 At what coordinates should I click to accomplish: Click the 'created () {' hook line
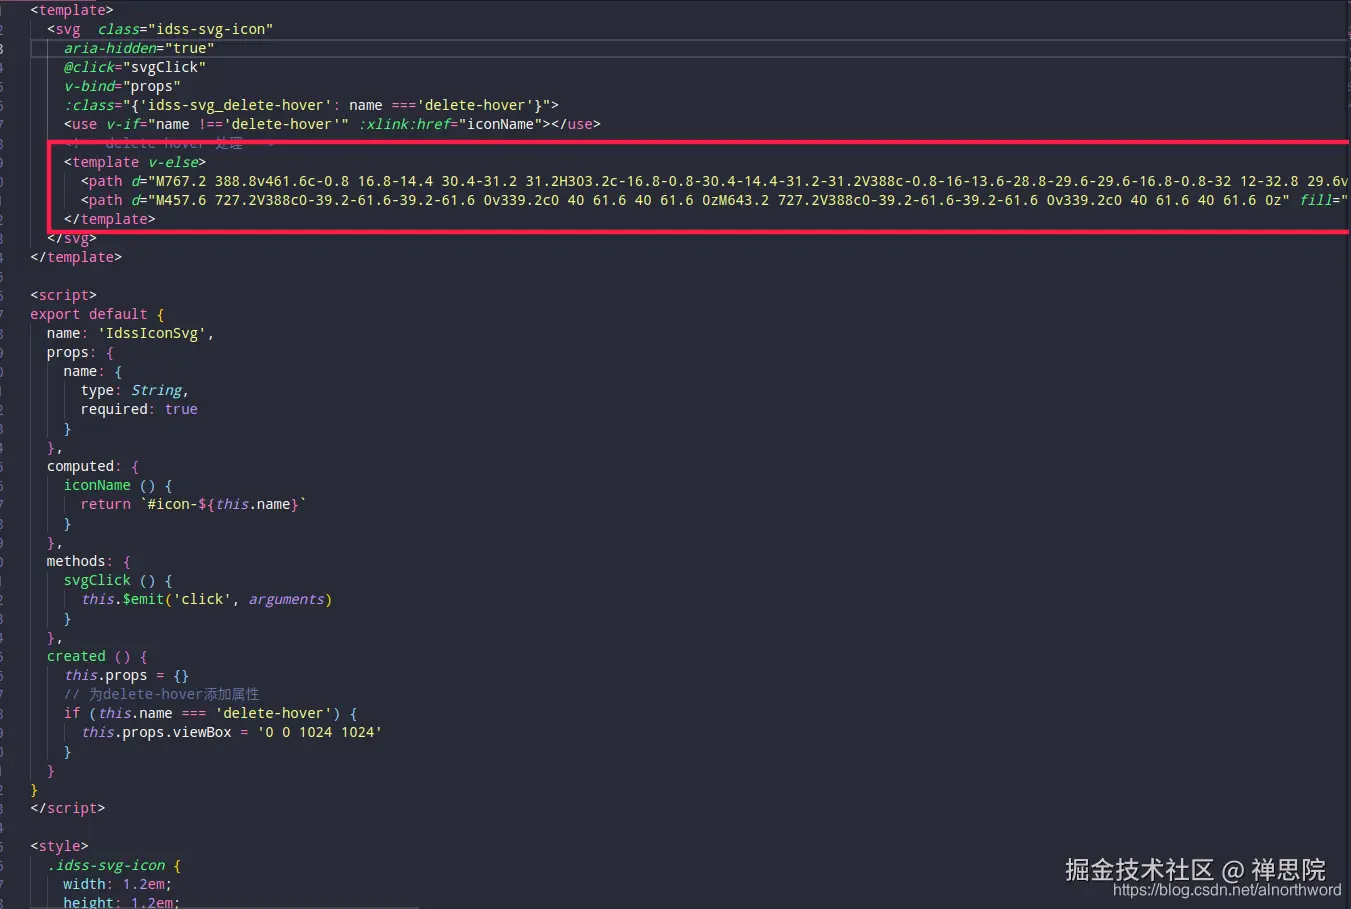[x=97, y=656]
